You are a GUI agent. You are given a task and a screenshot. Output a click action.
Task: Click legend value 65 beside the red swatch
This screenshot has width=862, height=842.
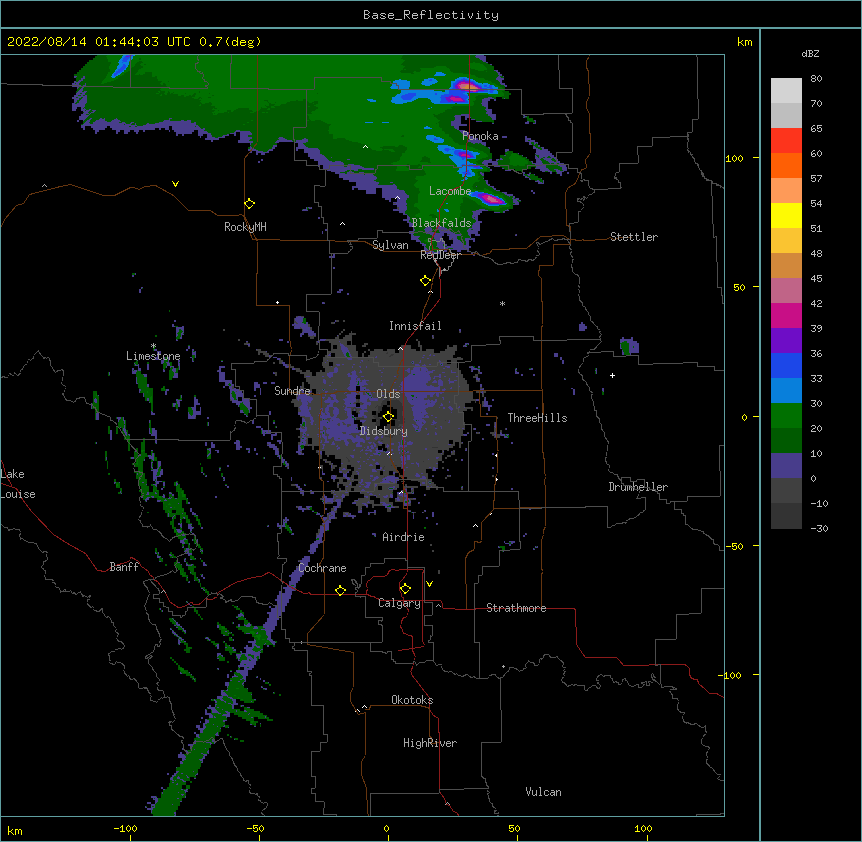[x=816, y=129]
